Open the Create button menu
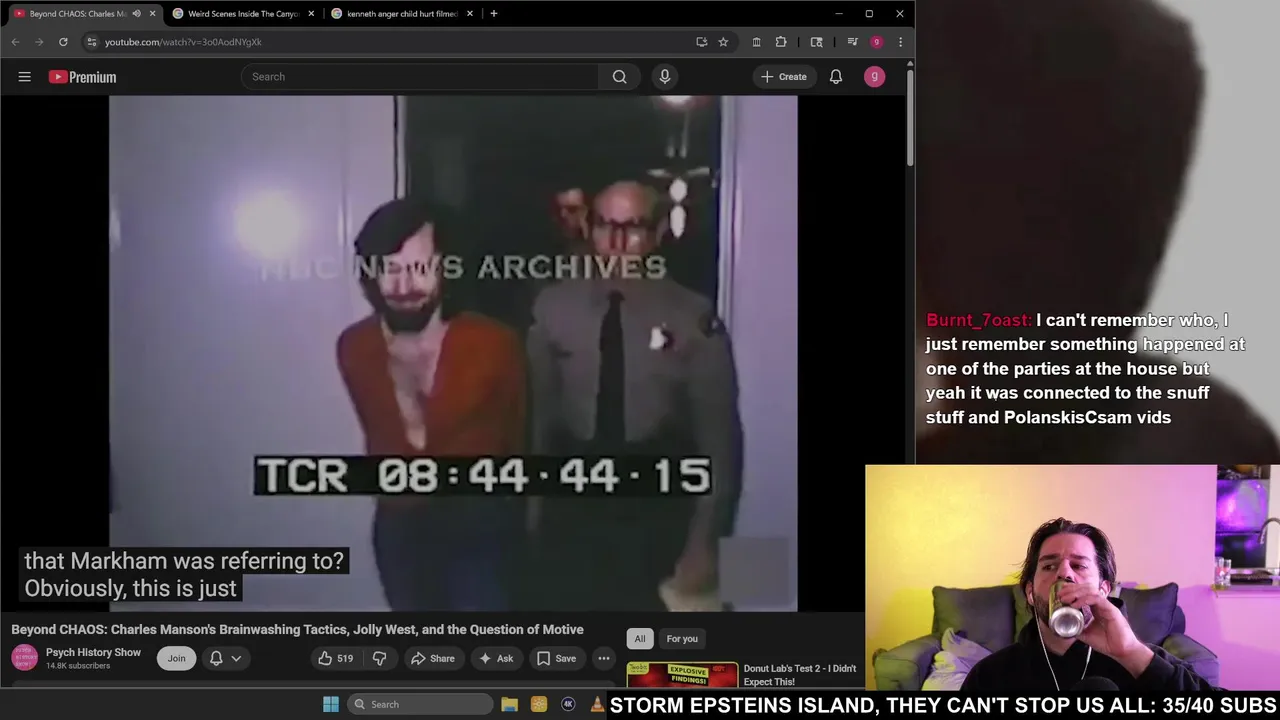Viewport: 1280px width, 720px height. 784,77
